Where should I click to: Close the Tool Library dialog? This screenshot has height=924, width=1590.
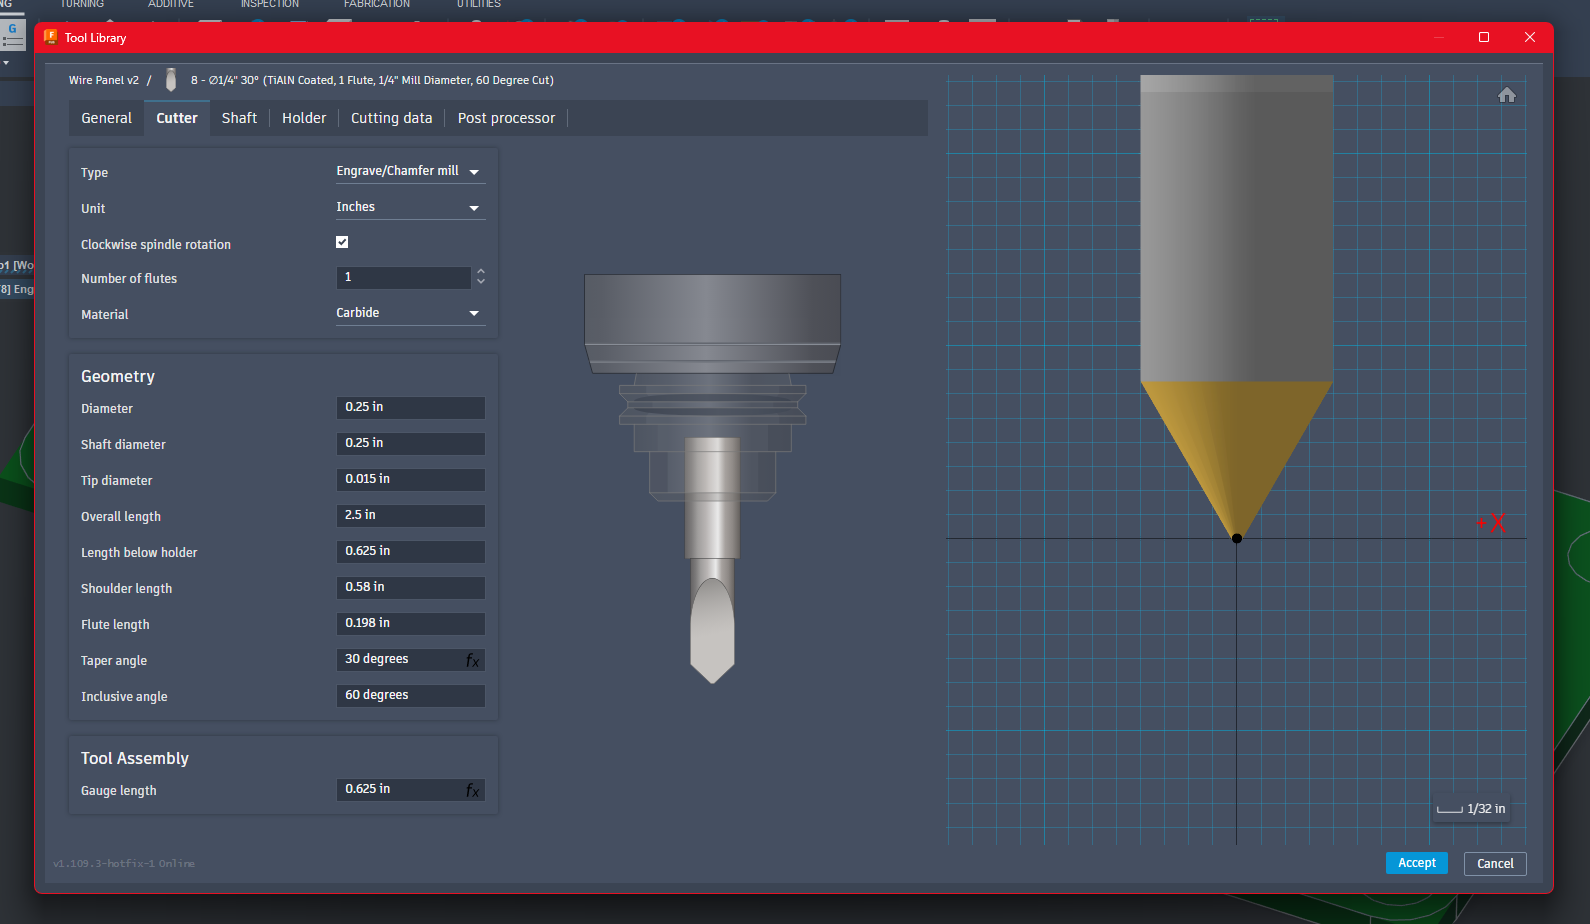1529,37
